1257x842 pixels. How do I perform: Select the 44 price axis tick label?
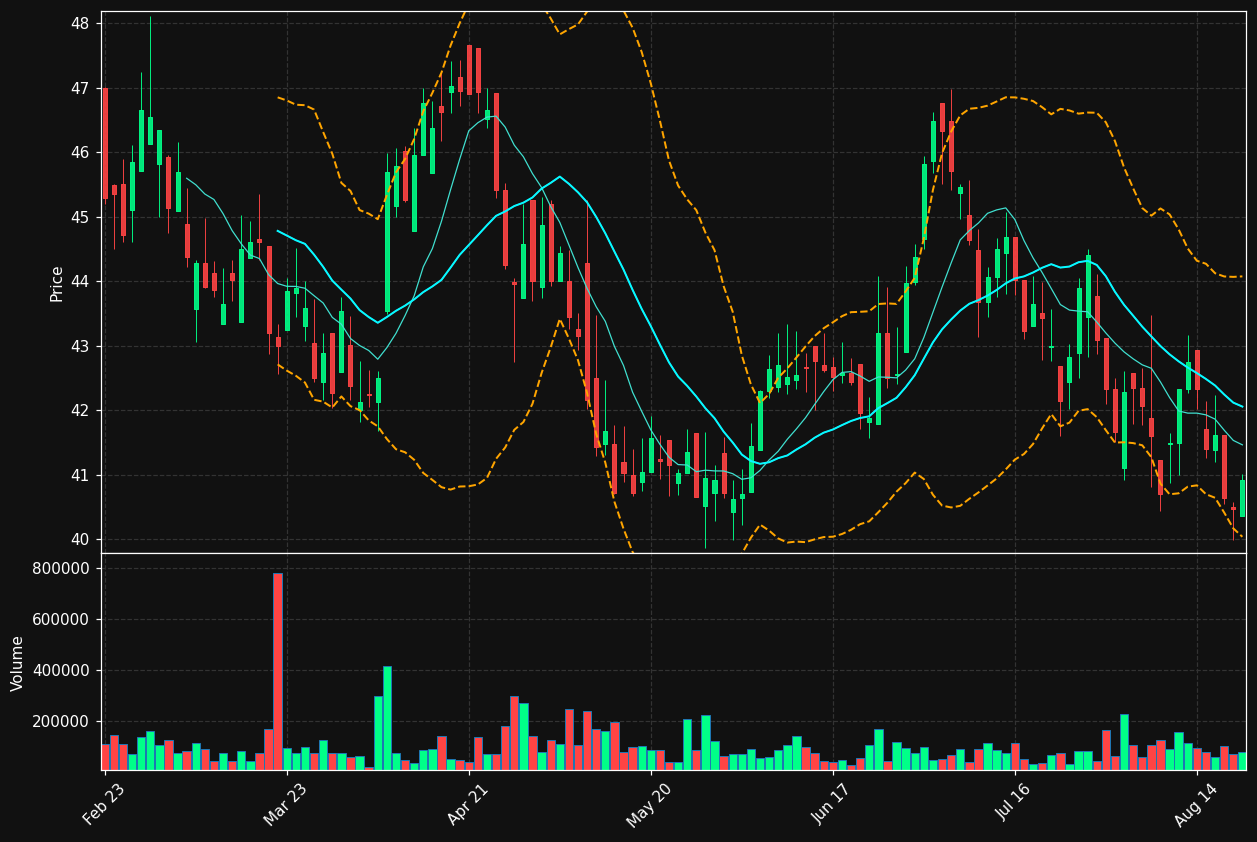point(81,281)
